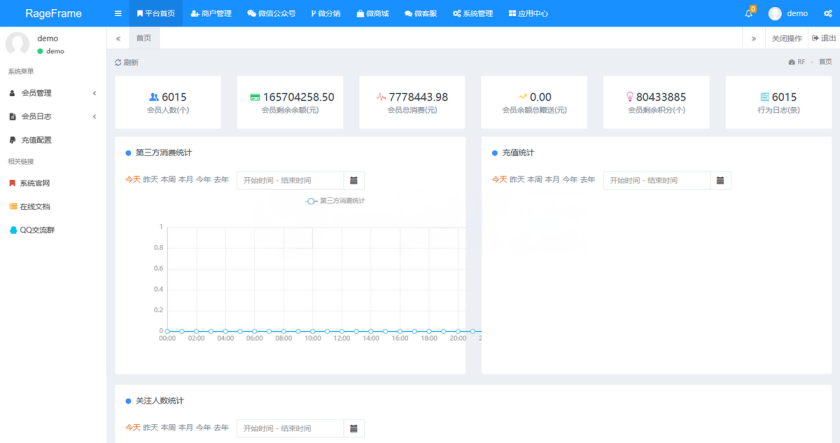Select 去年 in 充值统计
The height and width of the screenshot is (443, 840).
click(588, 179)
